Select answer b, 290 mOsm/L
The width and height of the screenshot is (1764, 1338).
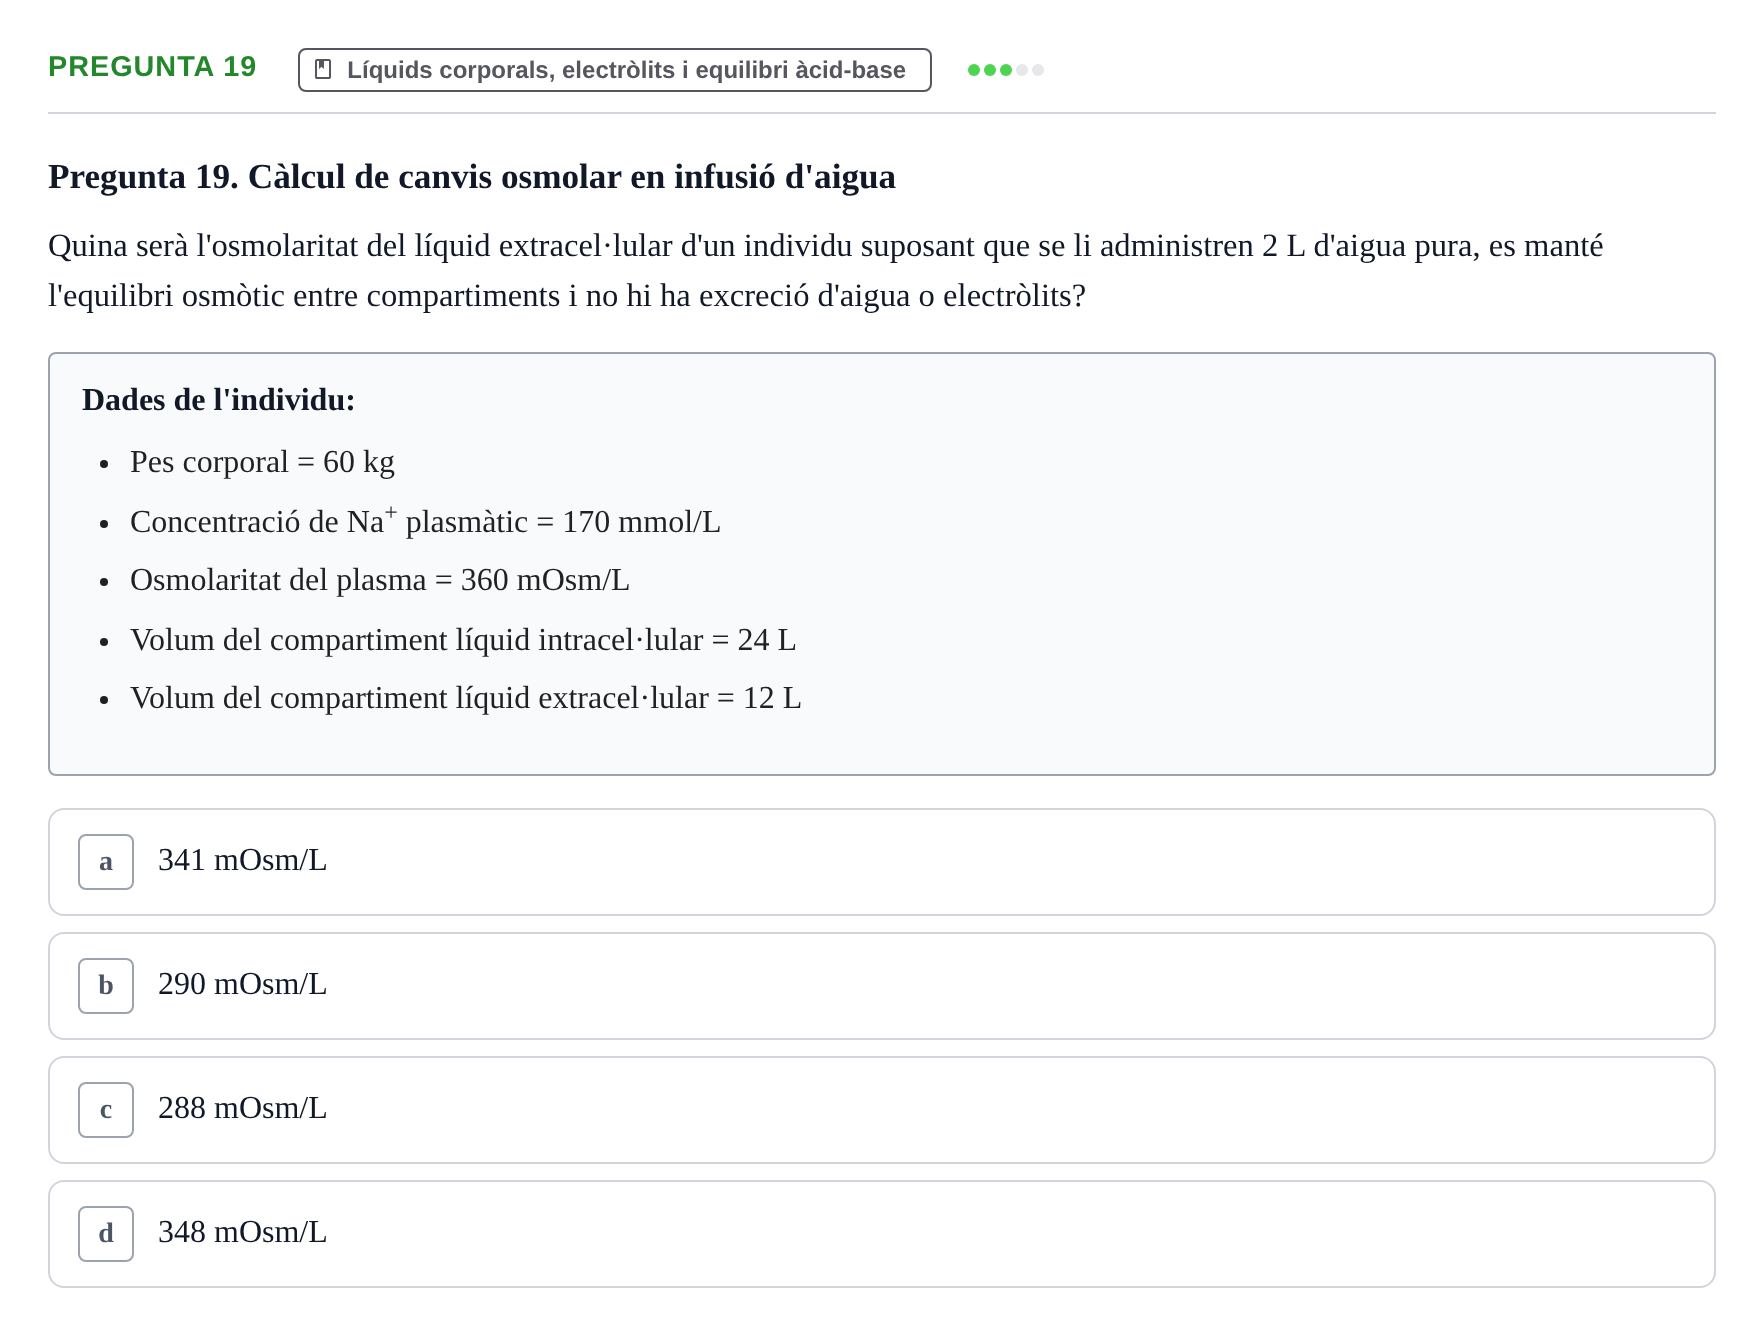click(882, 986)
